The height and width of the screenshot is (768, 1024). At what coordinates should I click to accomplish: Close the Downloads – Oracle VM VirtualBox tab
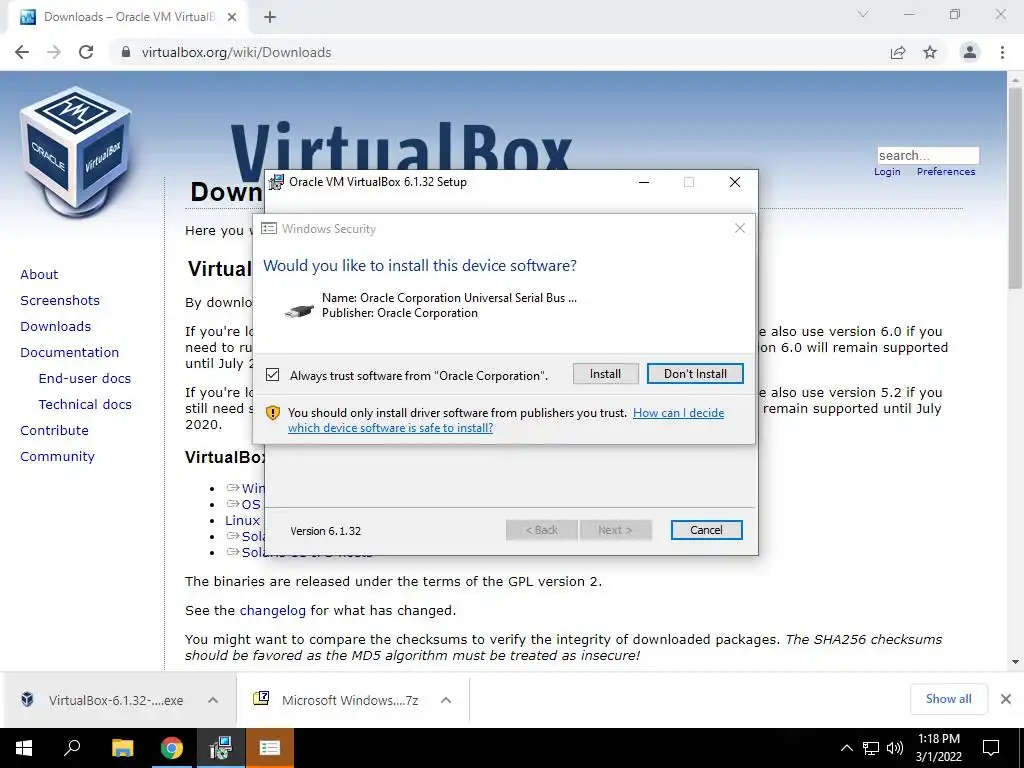point(232,17)
